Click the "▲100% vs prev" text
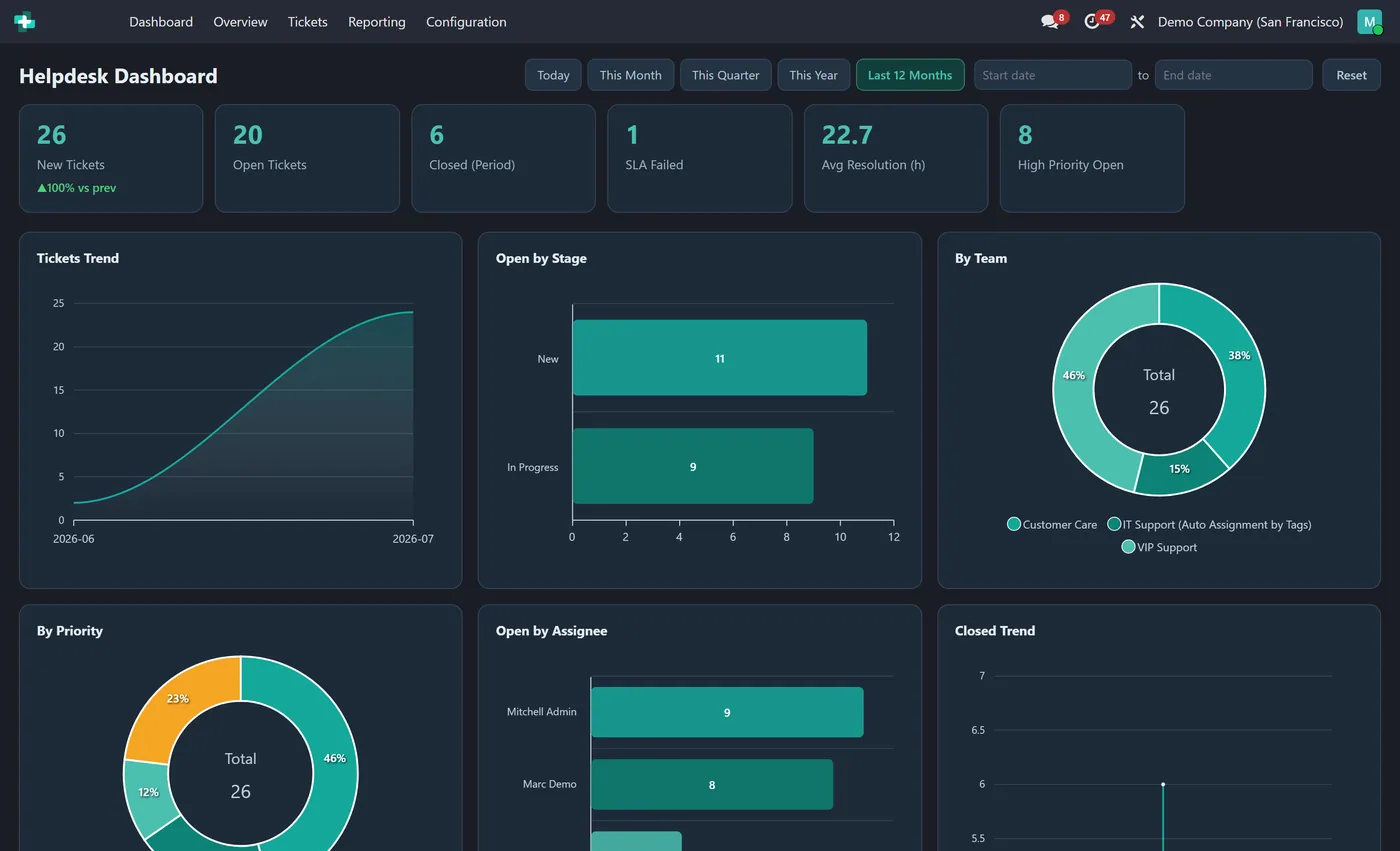The height and width of the screenshot is (851, 1400). 77,188
